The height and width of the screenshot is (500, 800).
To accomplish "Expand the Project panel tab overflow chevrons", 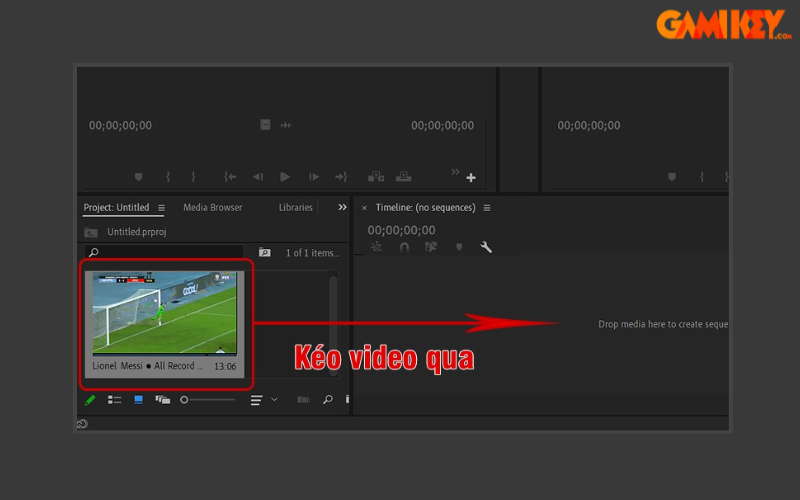I will [x=342, y=207].
